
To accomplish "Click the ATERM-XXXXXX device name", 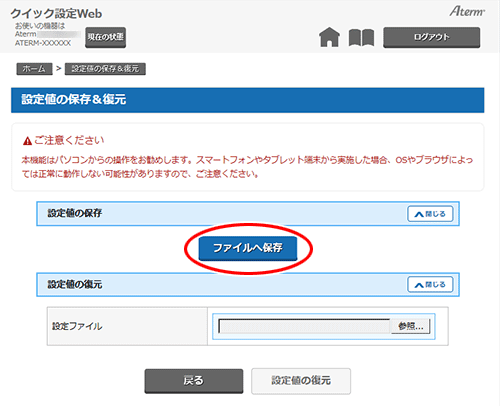I will [x=43, y=43].
